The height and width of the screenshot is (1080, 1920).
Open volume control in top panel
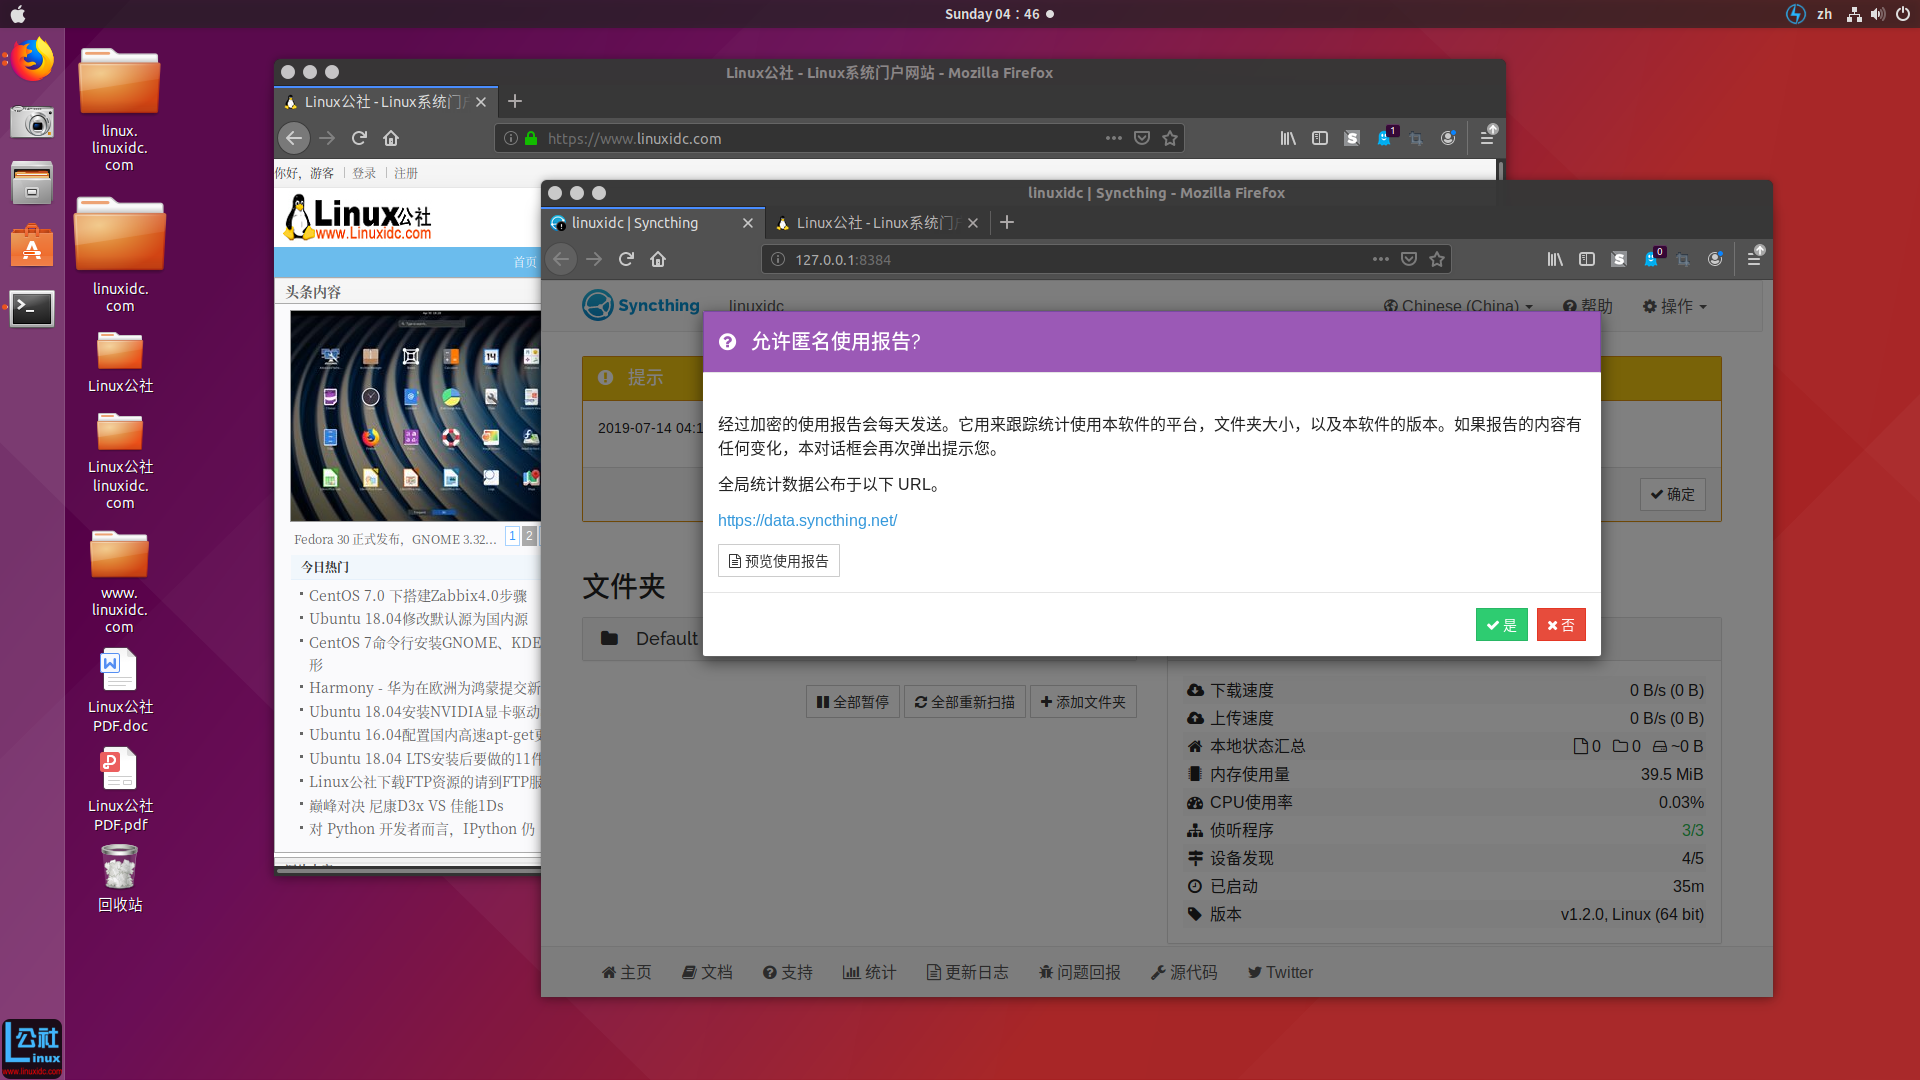[1878, 14]
